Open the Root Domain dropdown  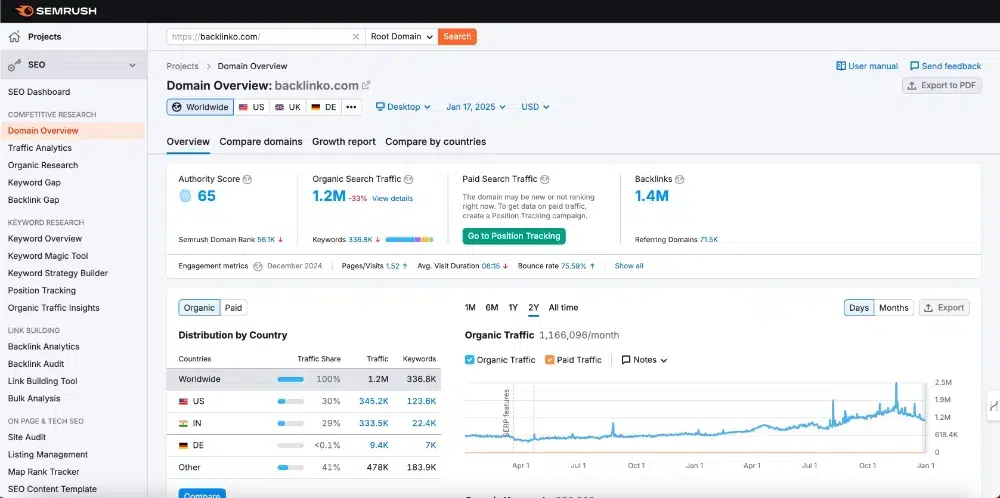tap(402, 37)
